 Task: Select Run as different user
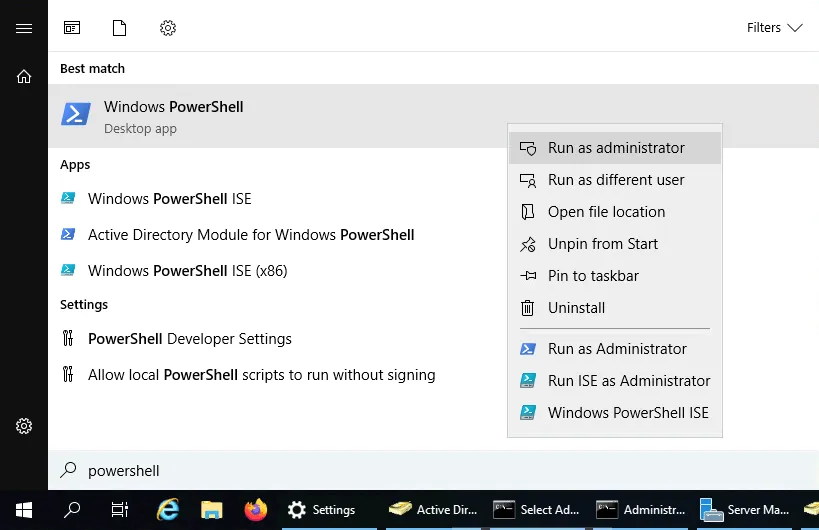[615, 180]
